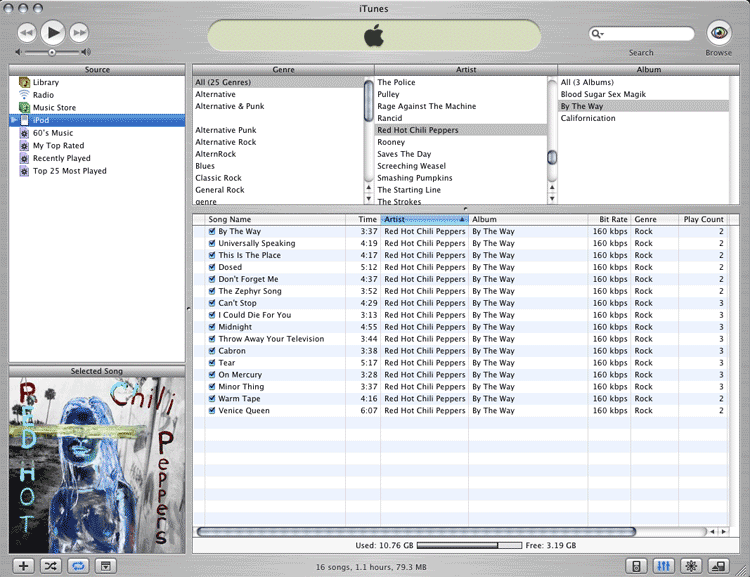Open the equalizer window button

(x=664, y=566)
